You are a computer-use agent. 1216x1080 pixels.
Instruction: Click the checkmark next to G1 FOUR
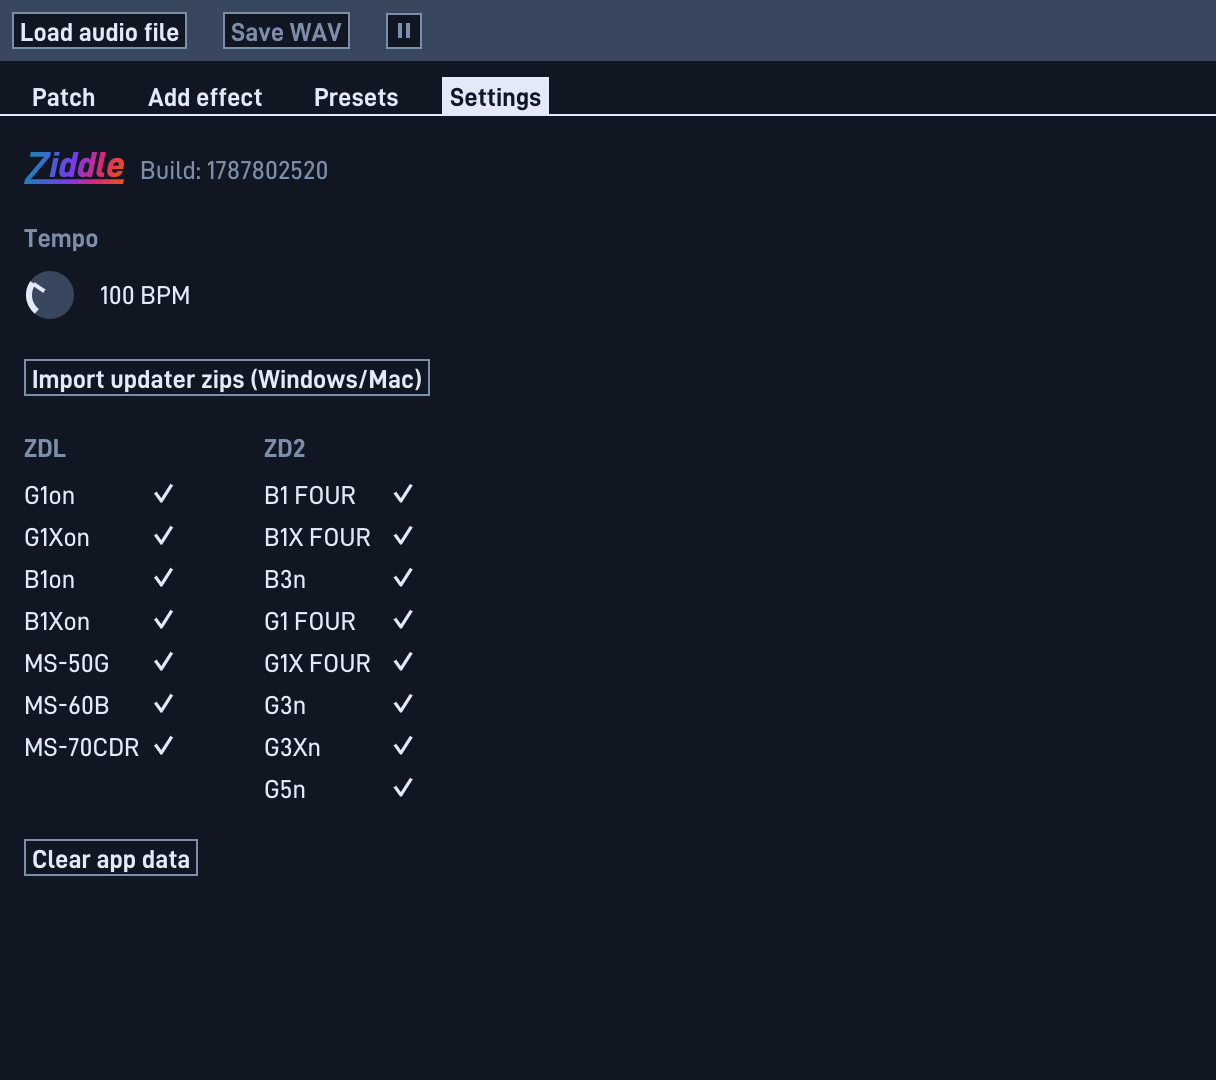(403, 620)
